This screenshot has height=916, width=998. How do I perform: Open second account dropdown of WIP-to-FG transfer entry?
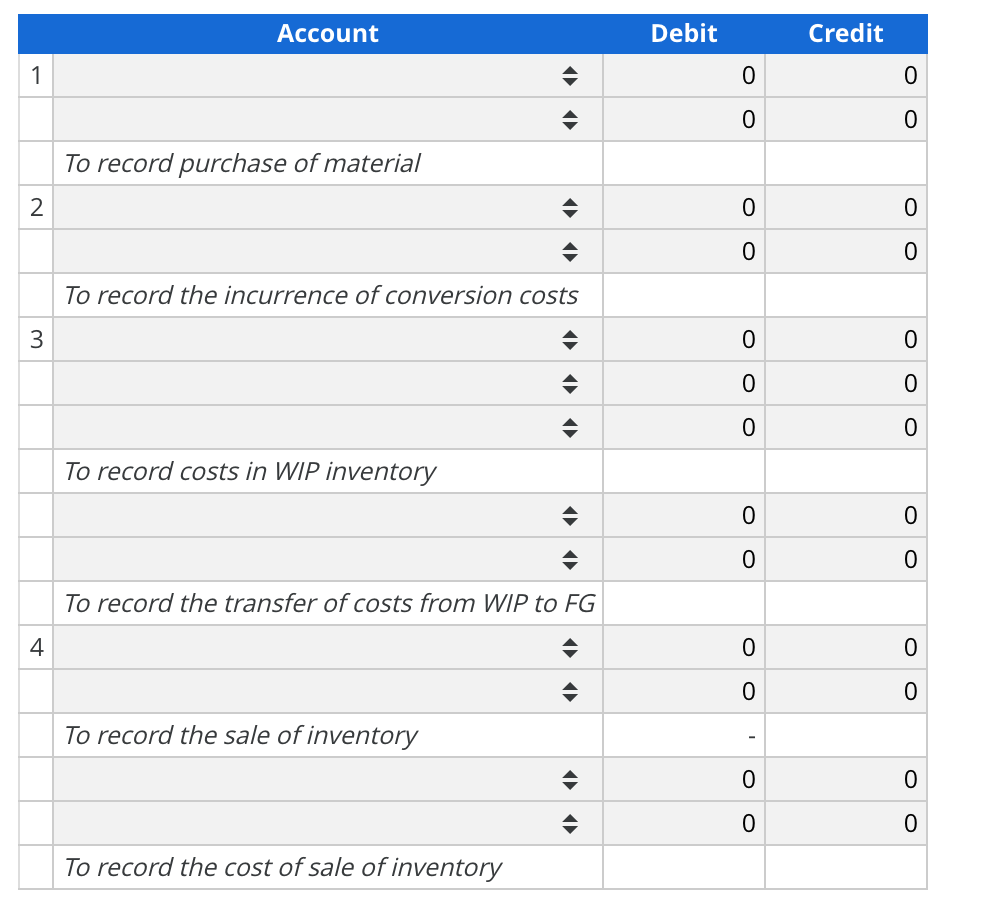click(x=328, y=560)
